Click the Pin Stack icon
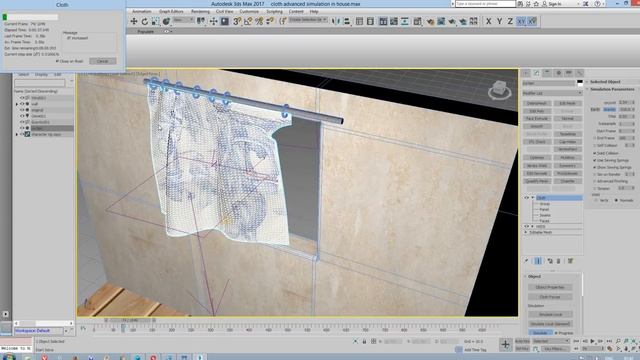Image resolution: width=640 pixels, height=360 pixels. tap(527, 261)
